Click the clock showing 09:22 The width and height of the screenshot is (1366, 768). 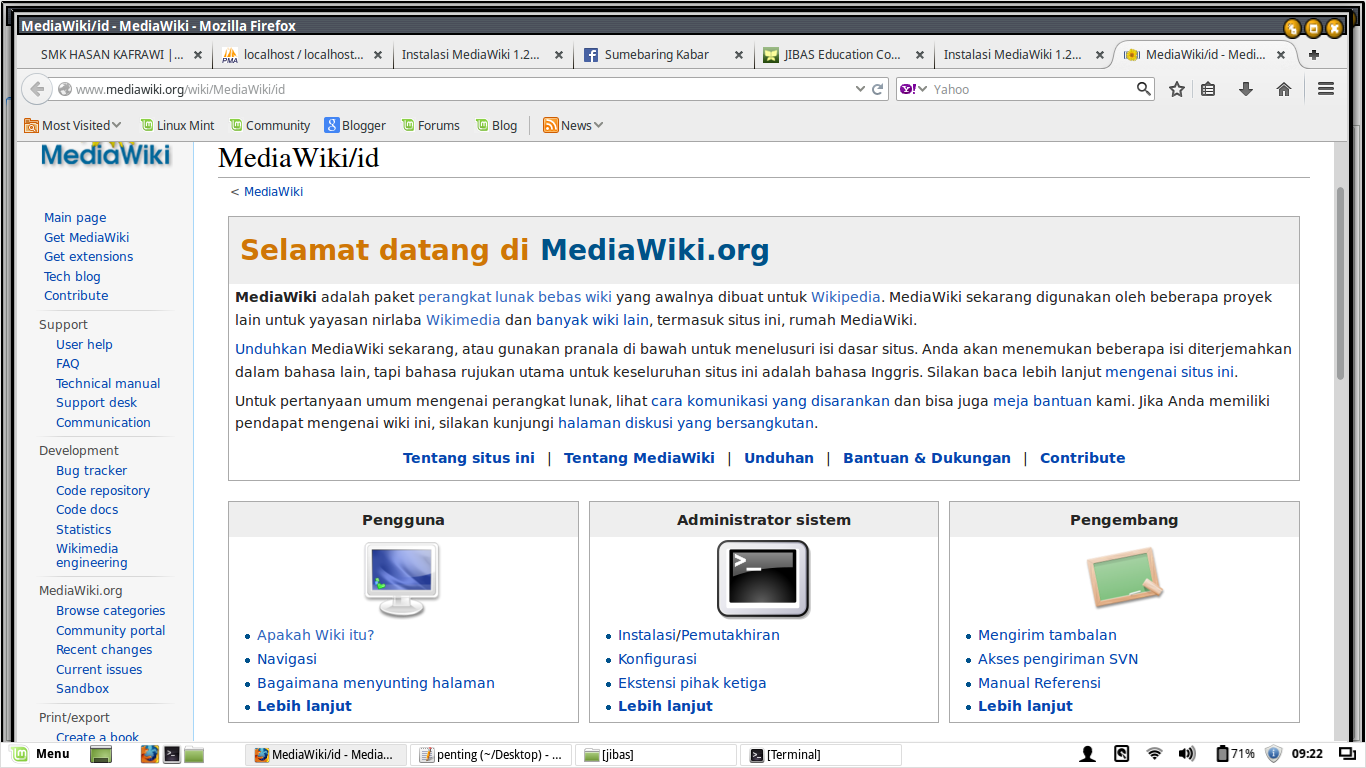[x=1307, y=754]
